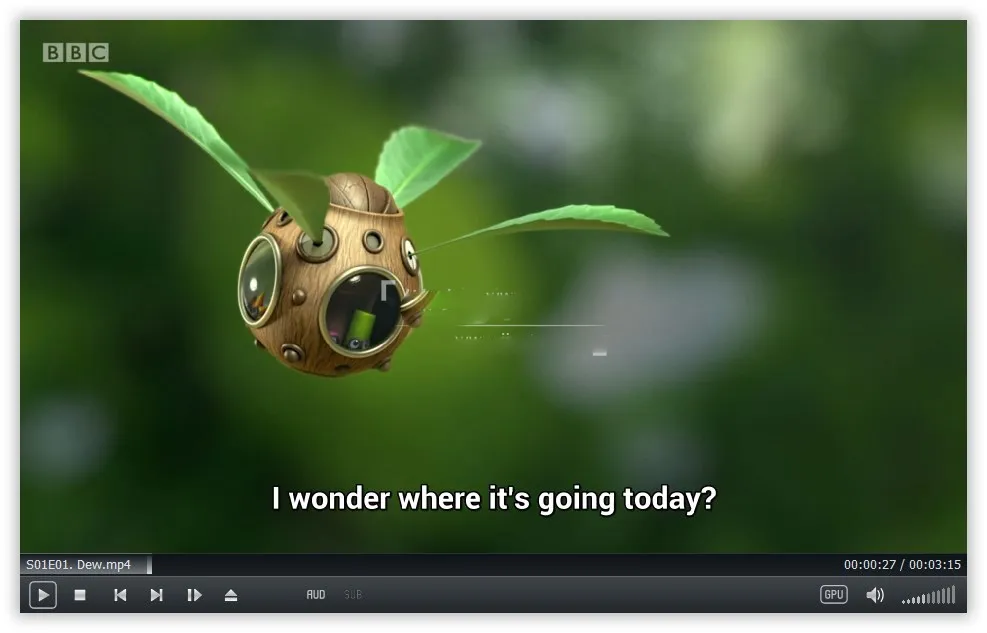Advance one frame with frame step

195,595
